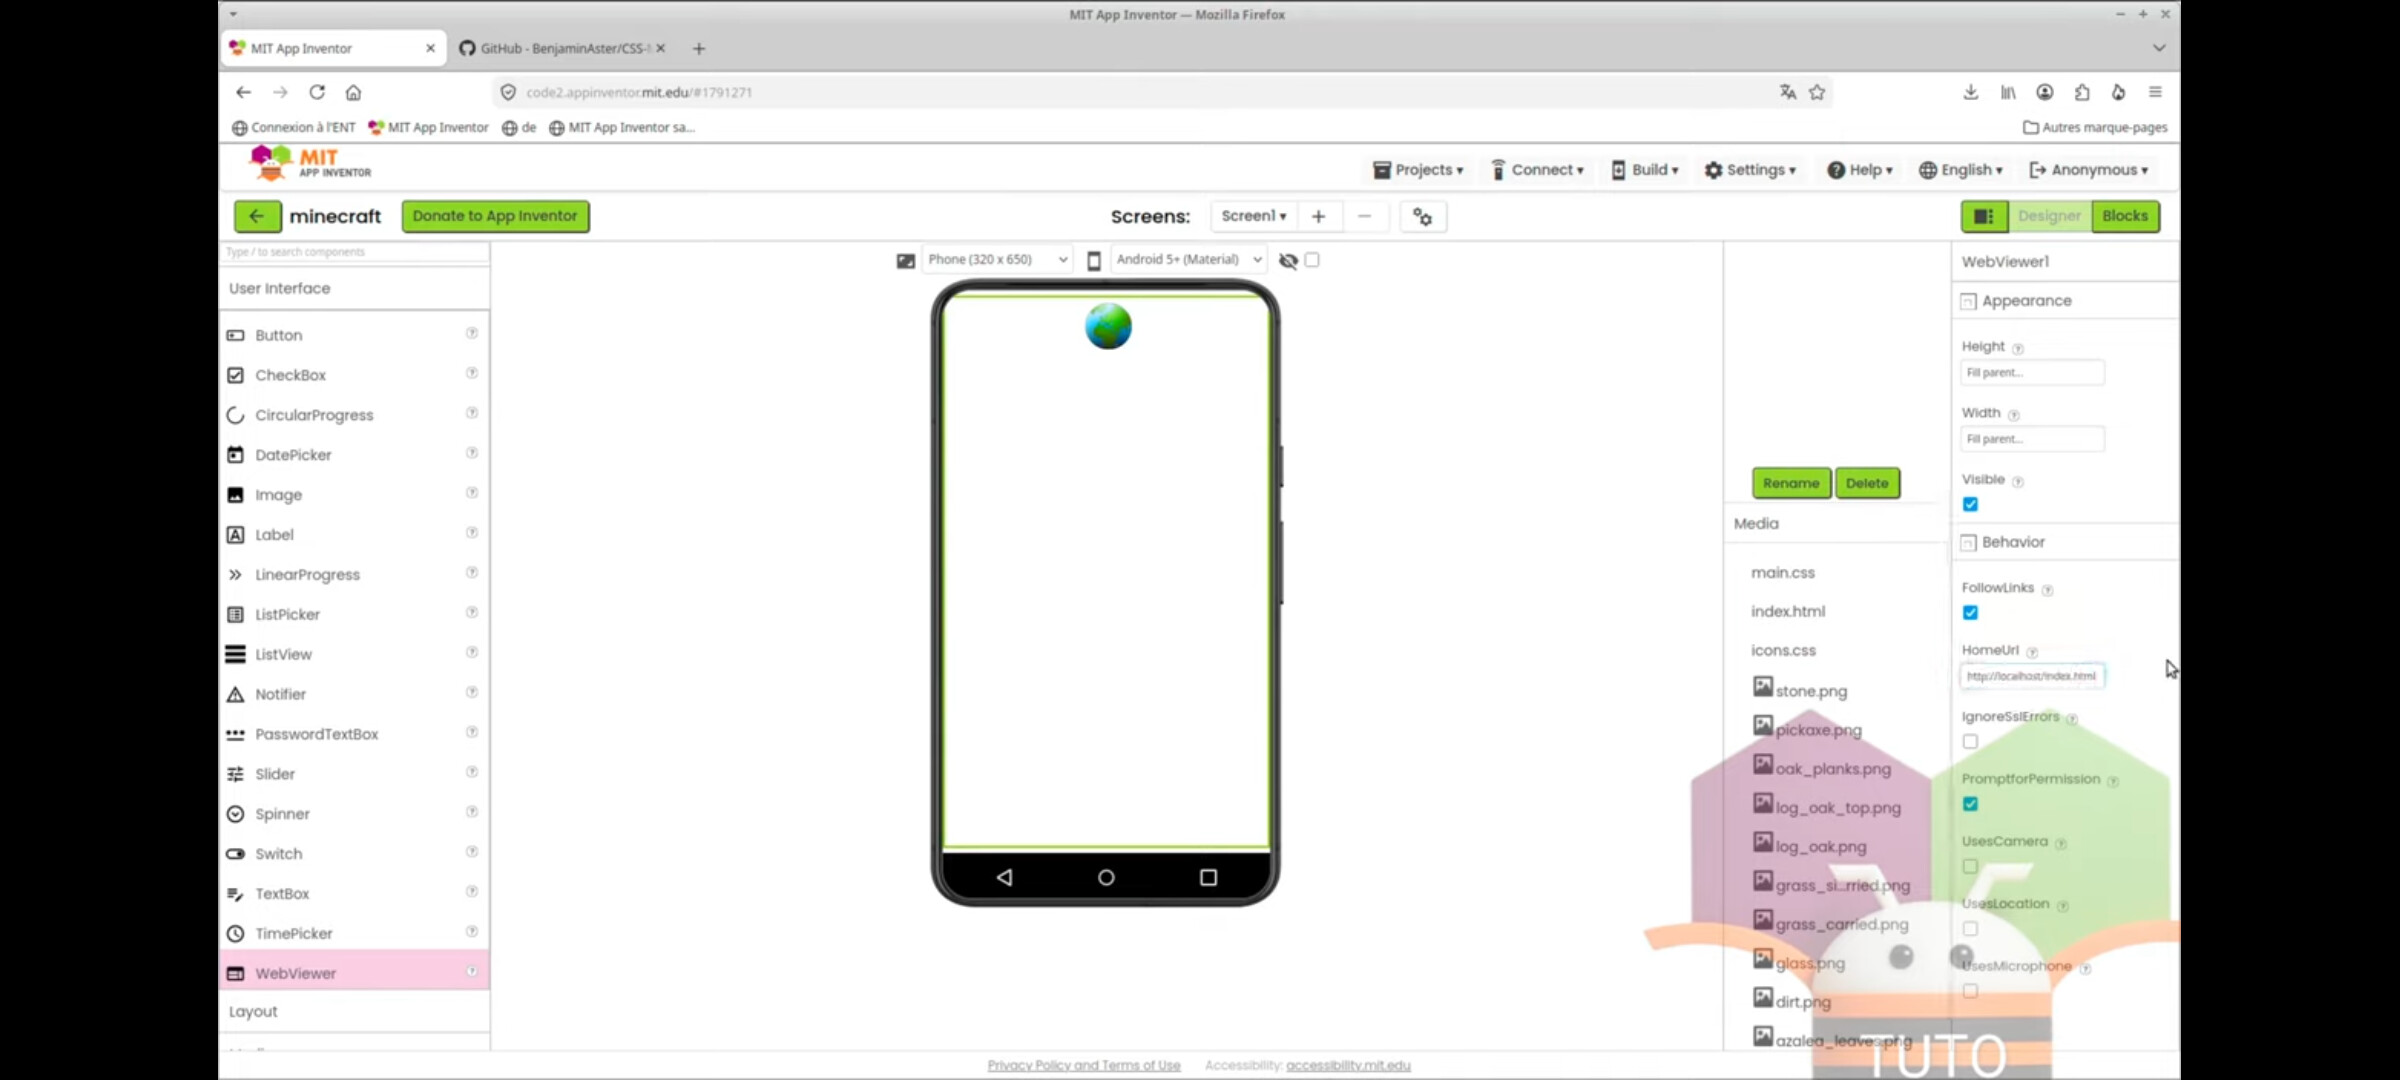2400x1080 pixels.
Task: Open Firefox extensions icon
Action: (x=2081, y=92)
